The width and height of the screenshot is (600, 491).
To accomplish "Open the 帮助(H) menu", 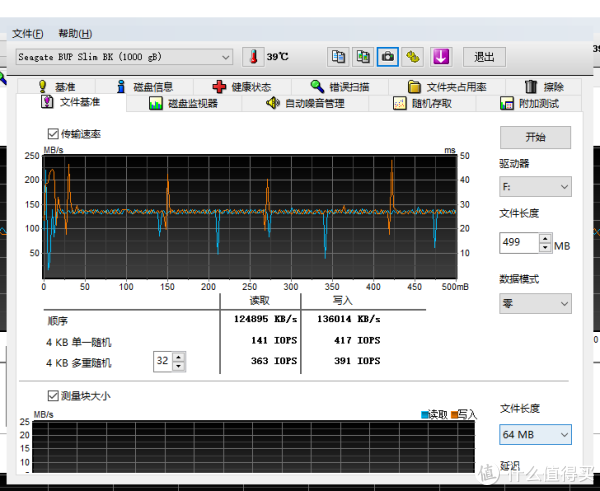I will (75, 34).
